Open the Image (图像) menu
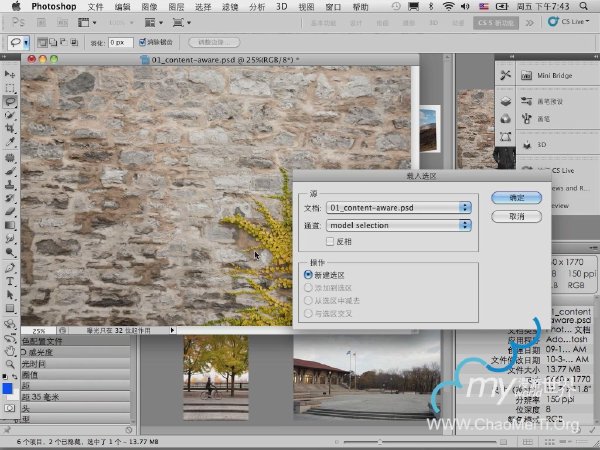Viewport: 600px width, 450px height. point(149,7)
